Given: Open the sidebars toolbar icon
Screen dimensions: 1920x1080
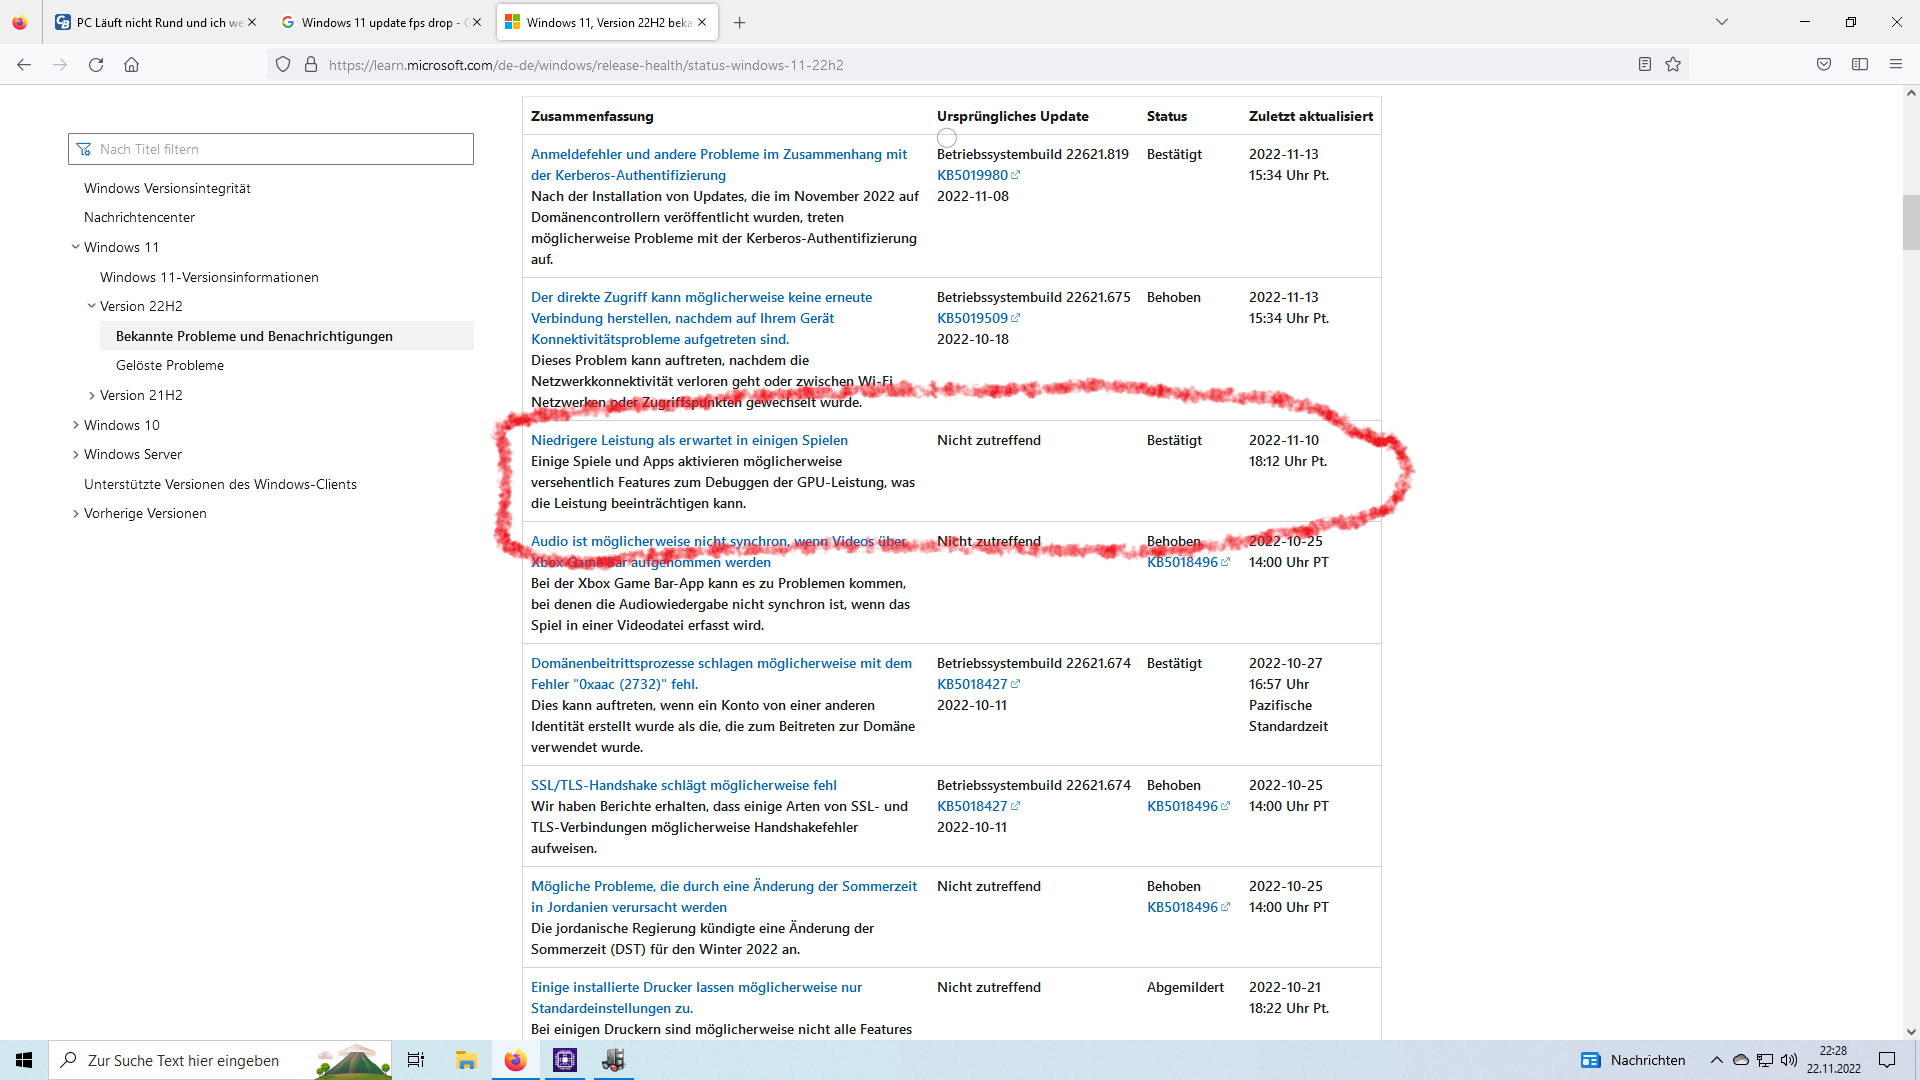Looking at the screenshot, I should point(1860,65).
